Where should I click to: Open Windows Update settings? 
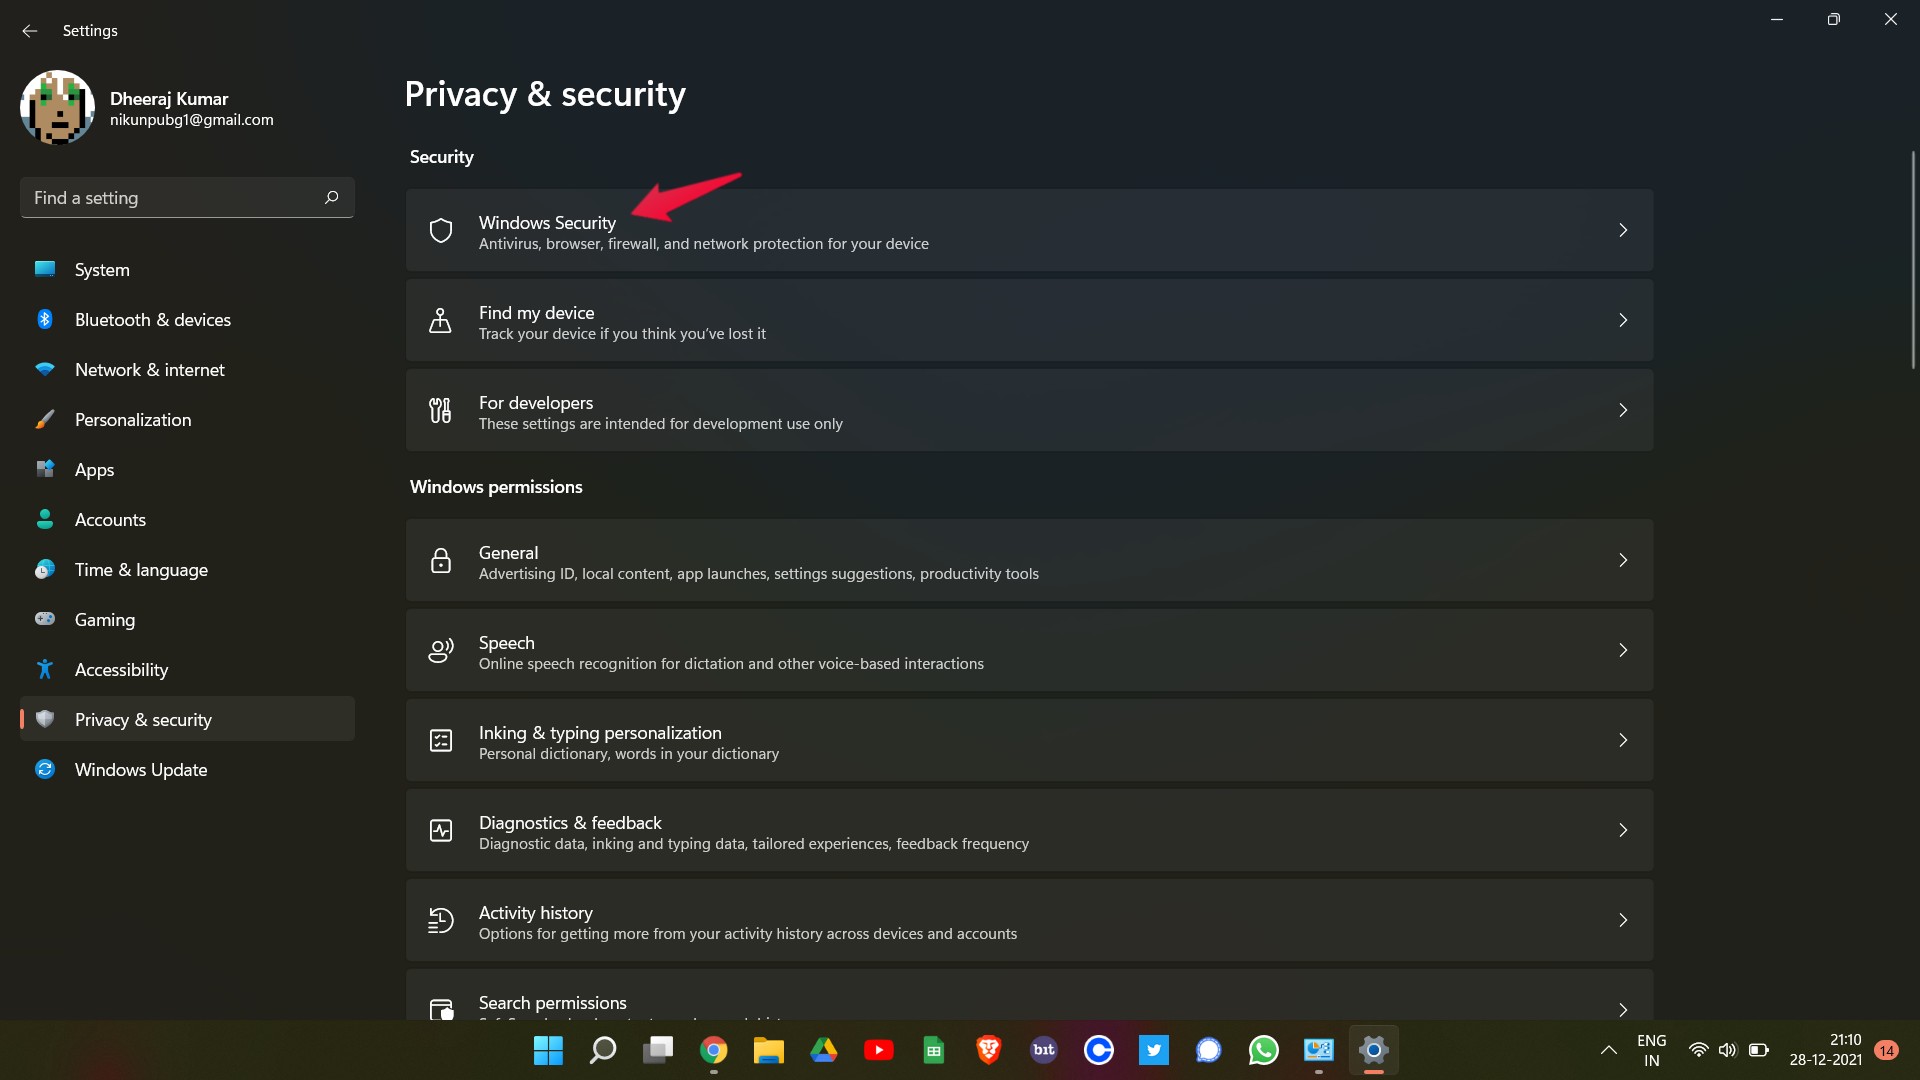187,770
